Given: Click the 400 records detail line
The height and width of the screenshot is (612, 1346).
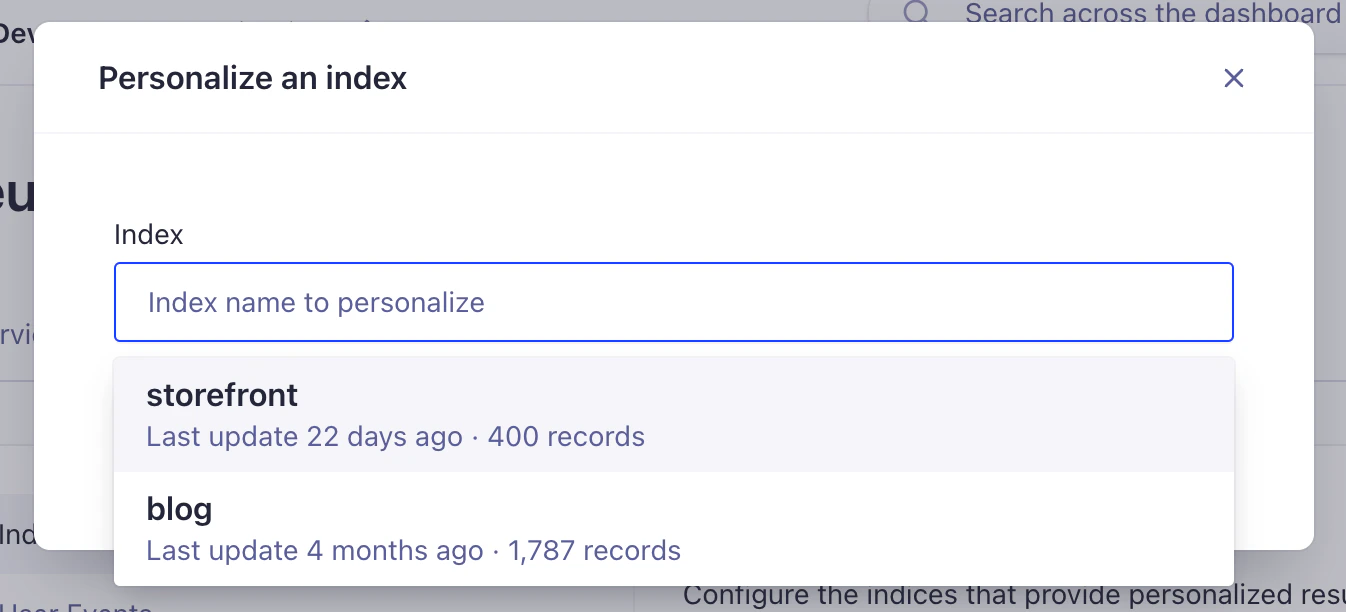Looking at the screenshot, I should pos(566,437).
